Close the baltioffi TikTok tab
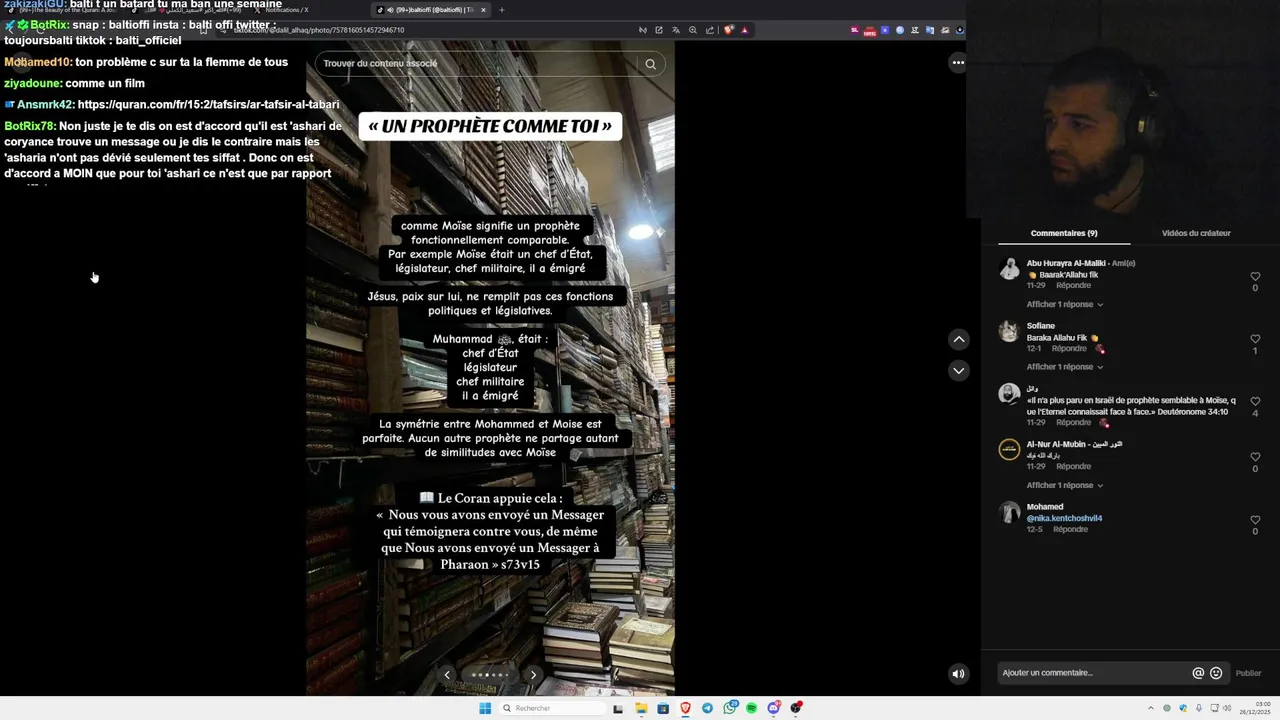1280x720 pixels. point(483,10)
